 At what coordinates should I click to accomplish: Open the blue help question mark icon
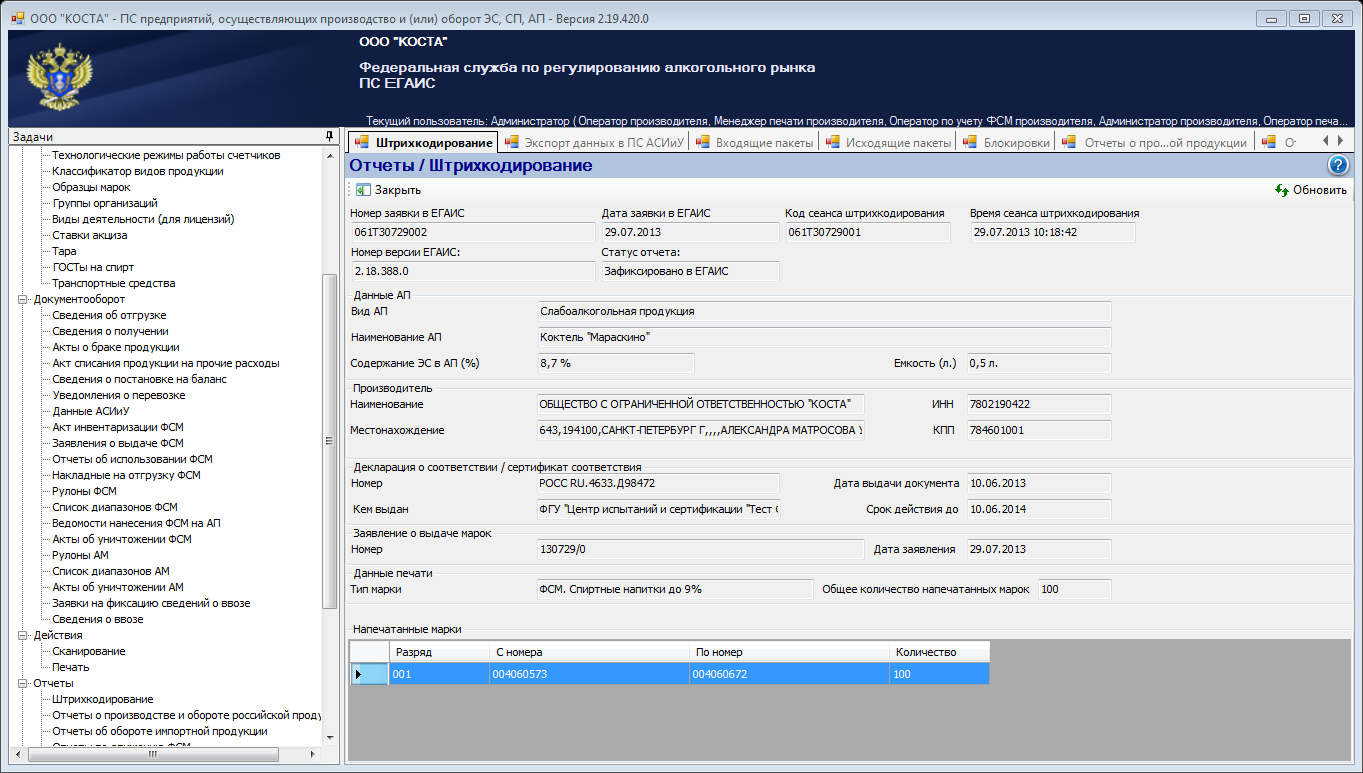1339,166
